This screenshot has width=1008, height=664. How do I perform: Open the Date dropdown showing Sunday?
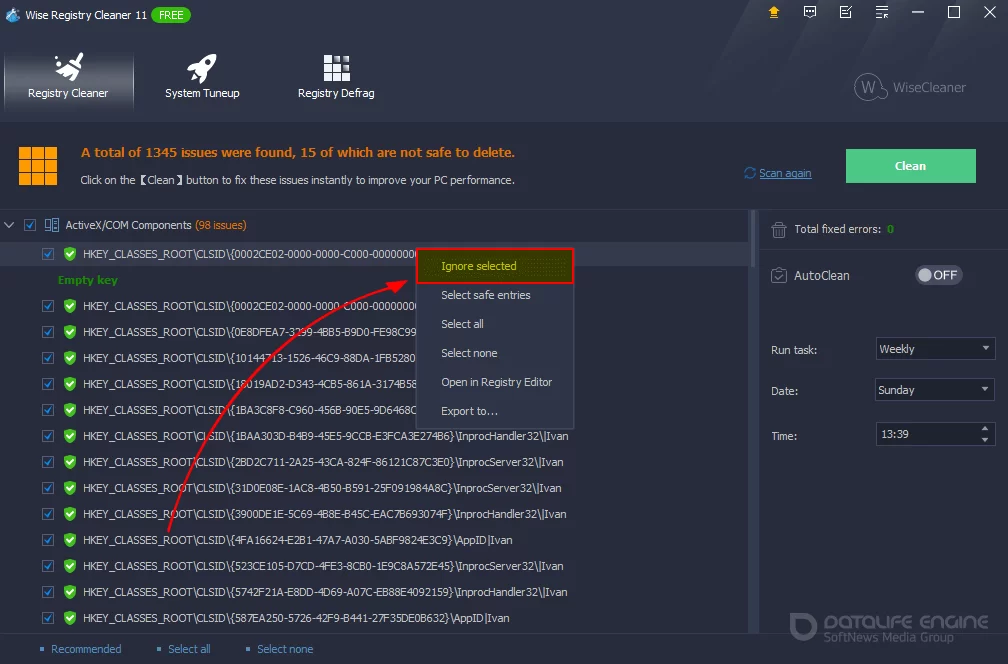tap(934, 390)
